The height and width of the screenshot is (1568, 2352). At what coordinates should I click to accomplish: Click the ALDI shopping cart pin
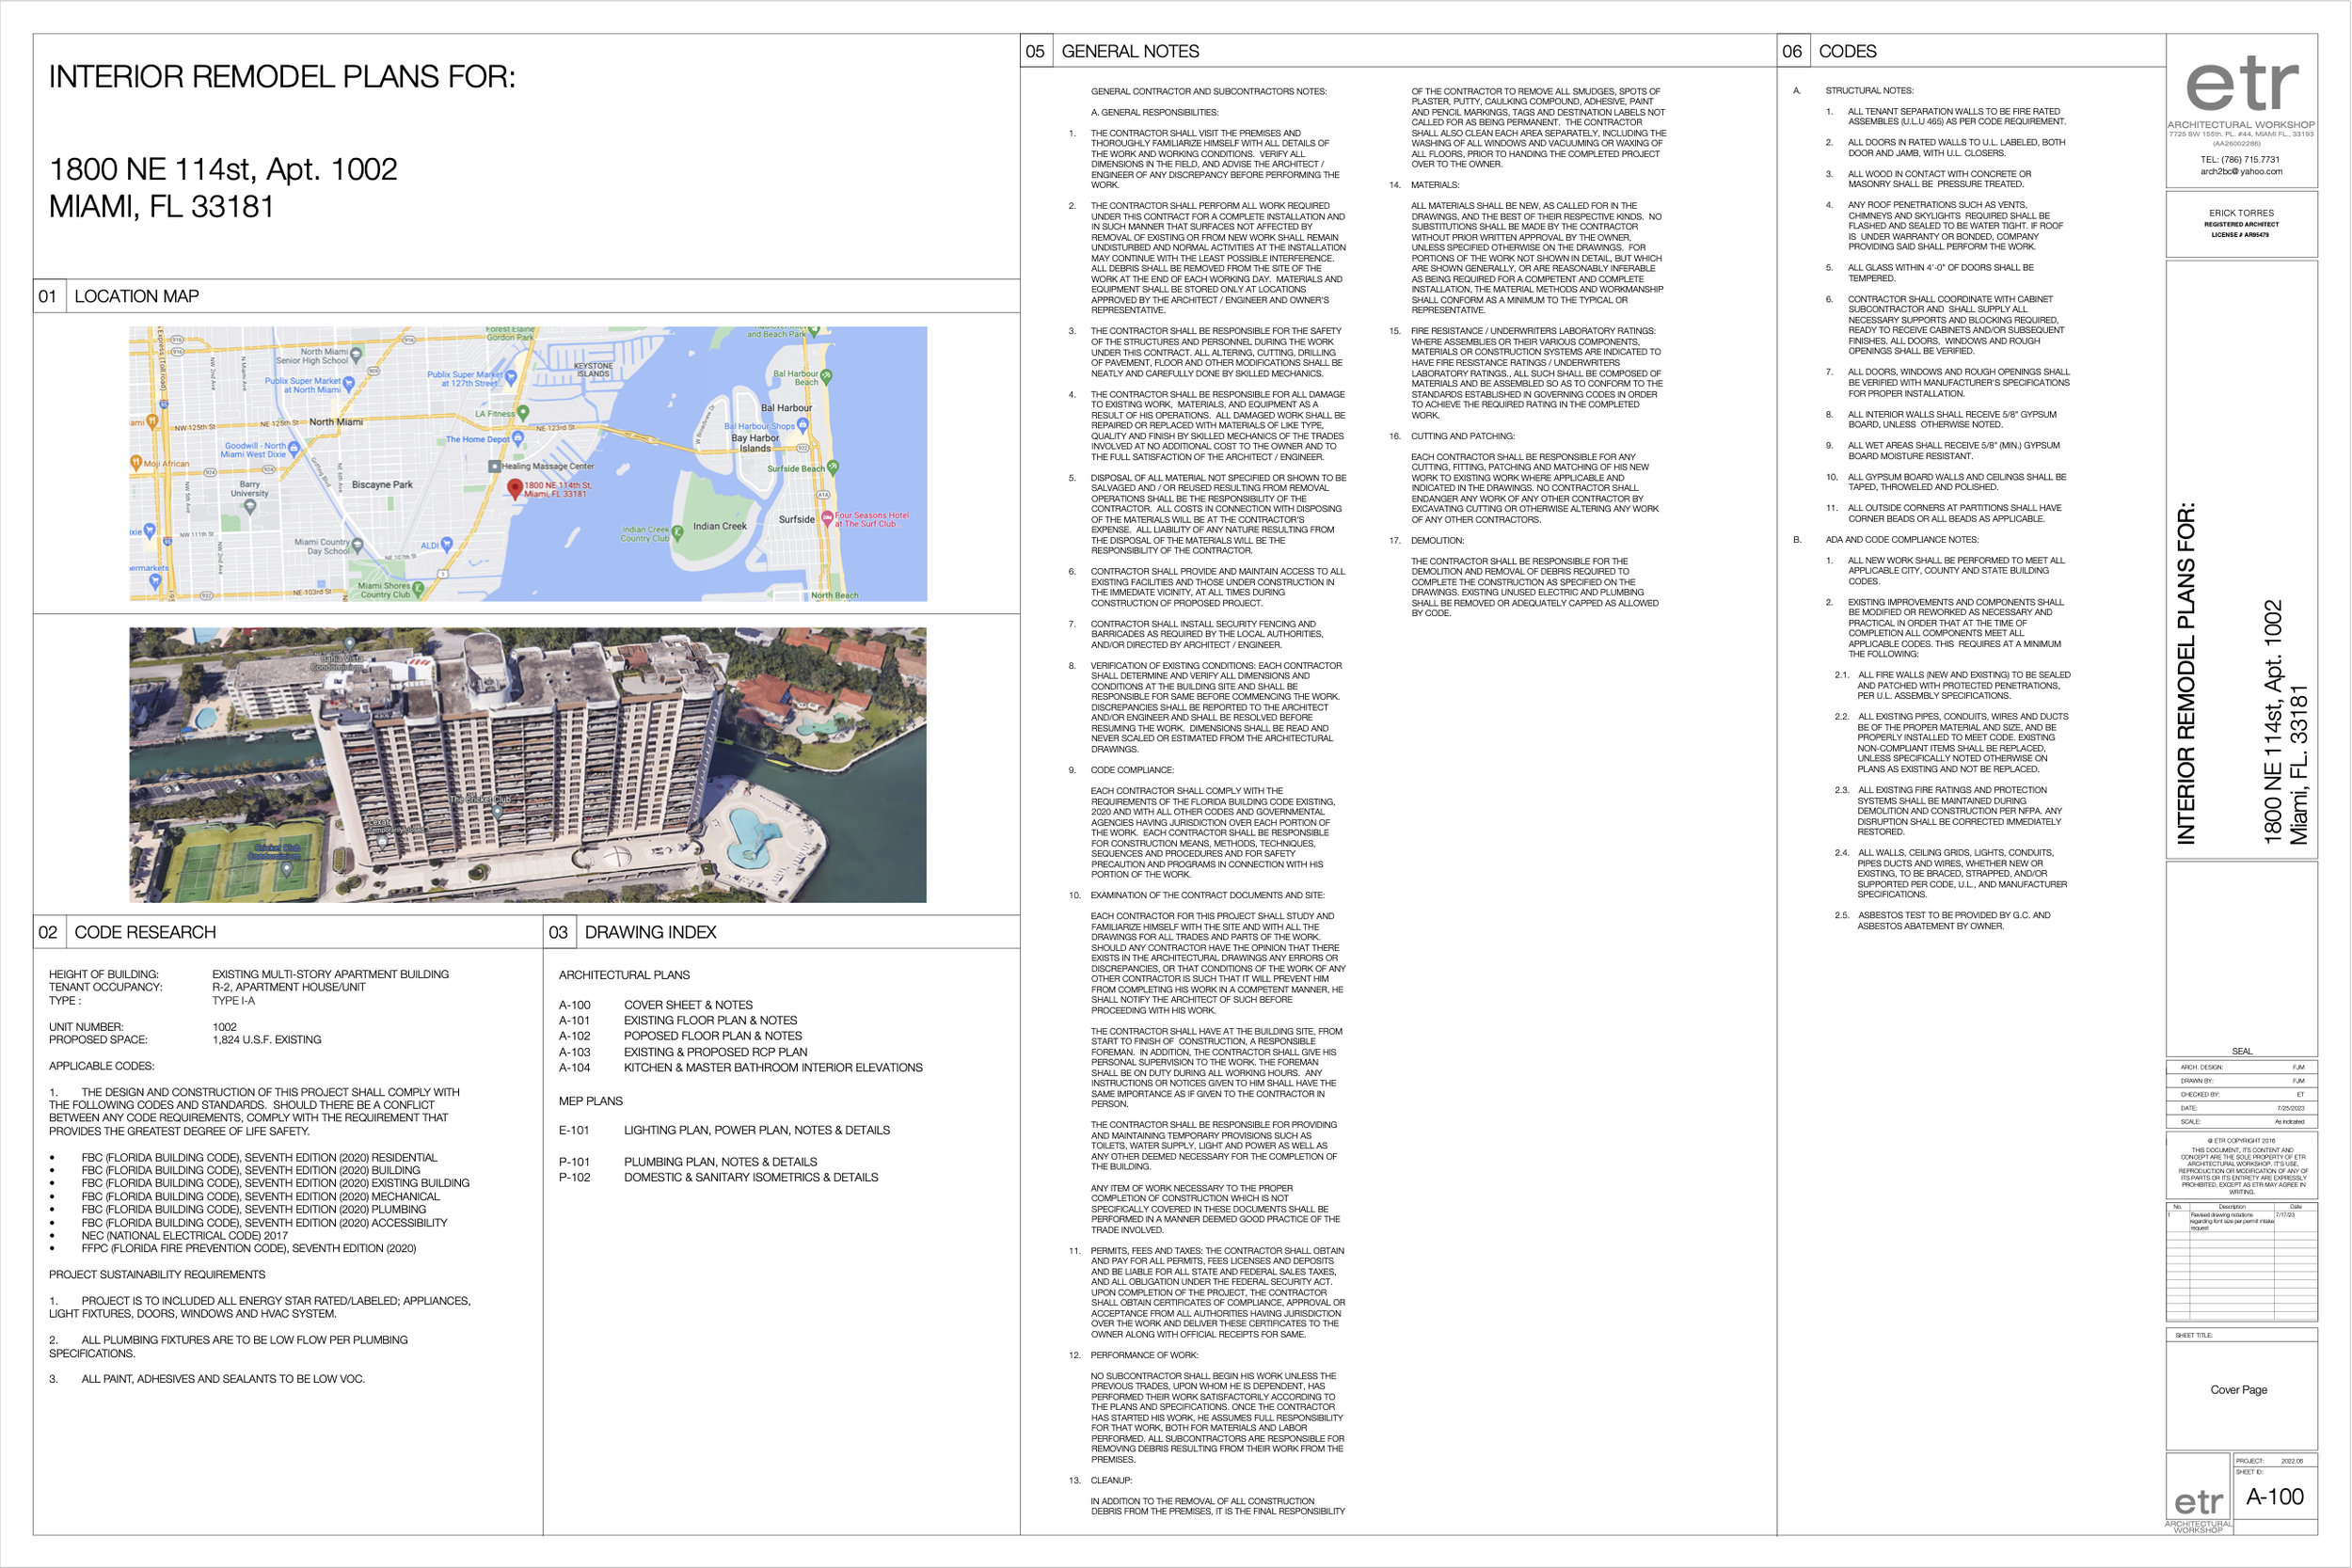pyautogui.click(x=447, y=544)
